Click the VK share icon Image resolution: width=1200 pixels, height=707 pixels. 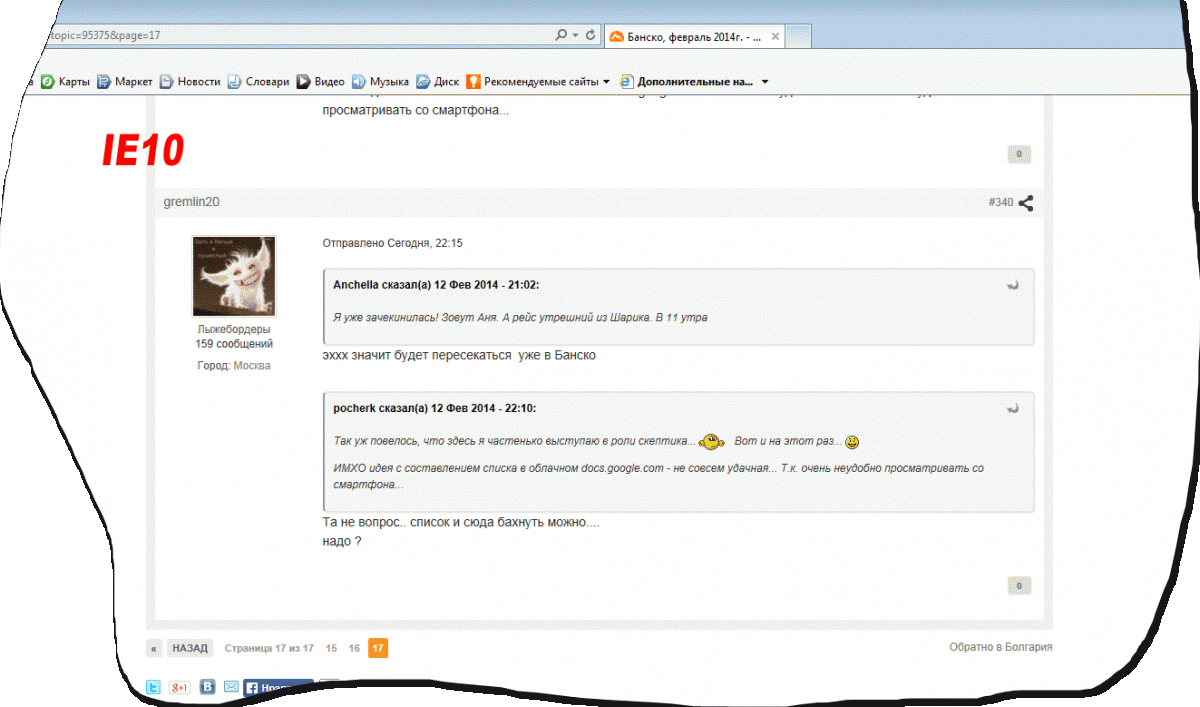pos(208,688)
